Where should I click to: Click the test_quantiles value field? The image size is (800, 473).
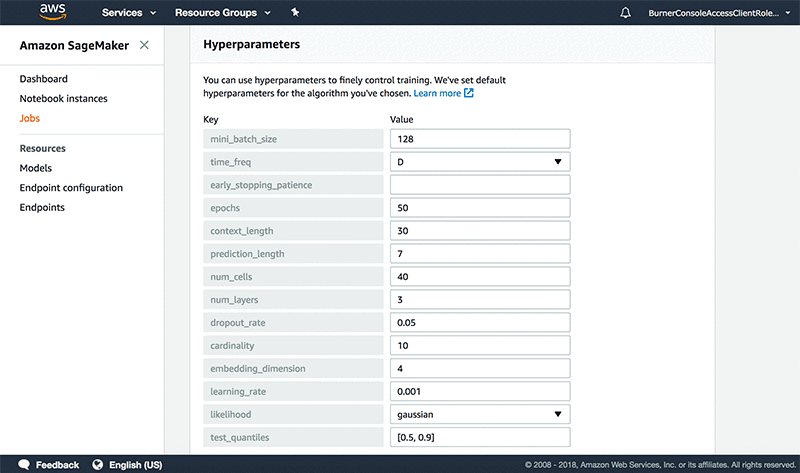(x=480, y=437)
